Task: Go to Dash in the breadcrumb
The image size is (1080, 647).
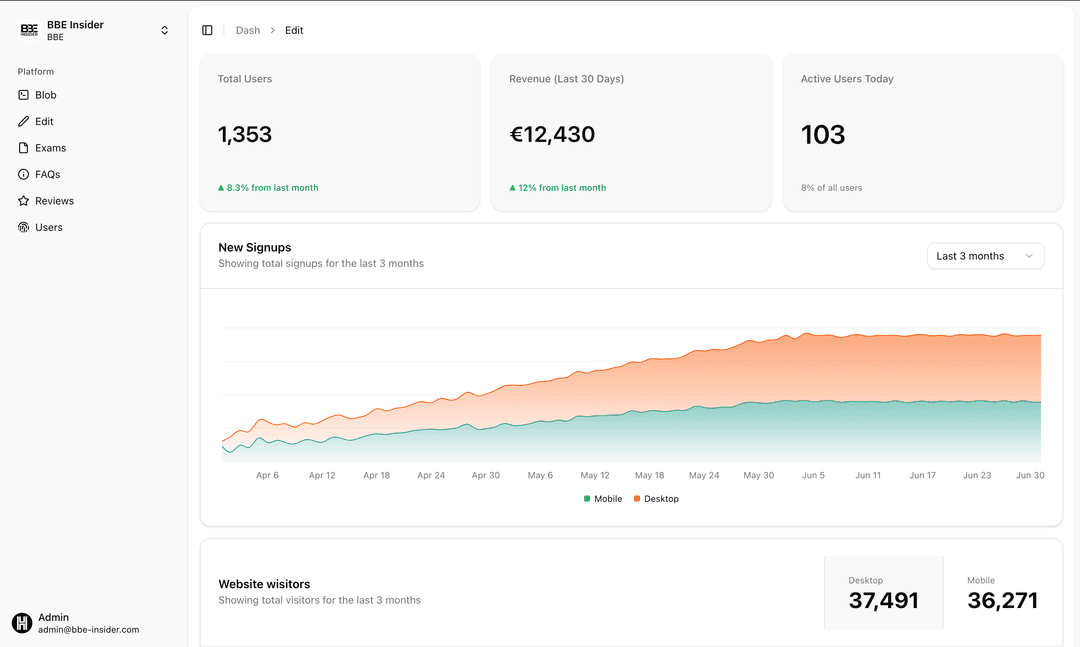Action: click(247, 30)
